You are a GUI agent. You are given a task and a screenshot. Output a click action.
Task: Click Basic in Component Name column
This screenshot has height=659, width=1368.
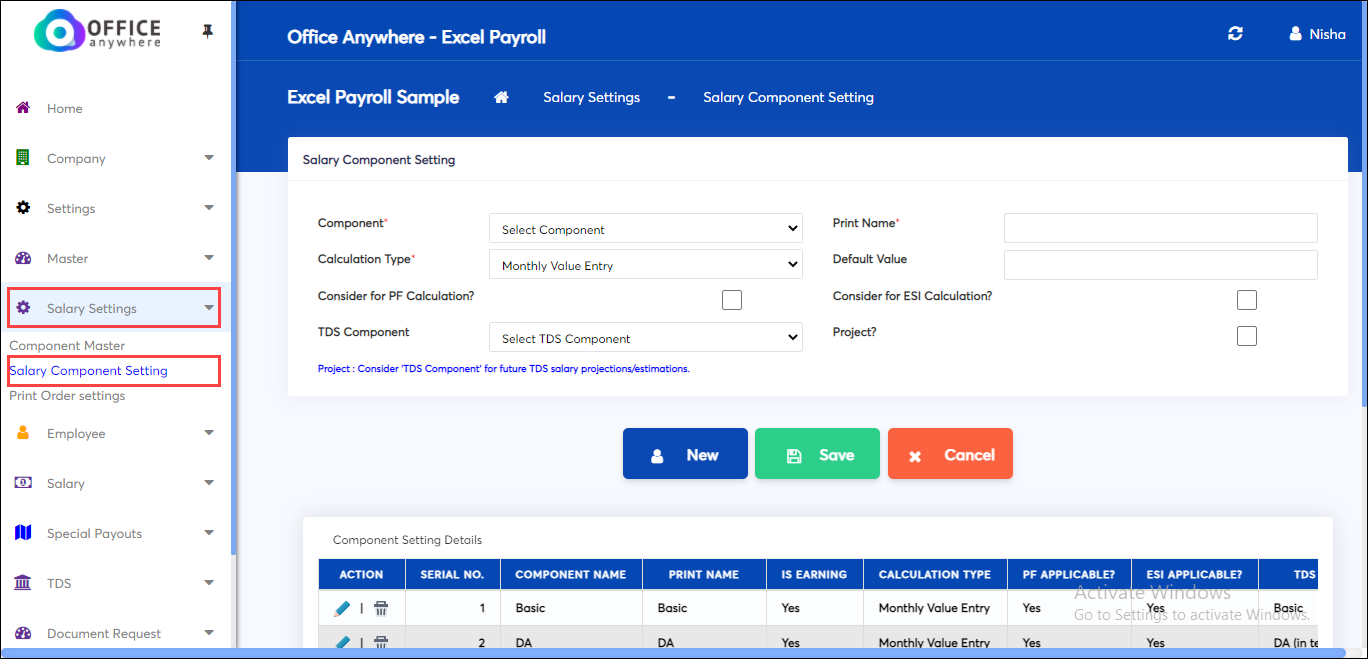pyautogui.click(x=530, y=608)
